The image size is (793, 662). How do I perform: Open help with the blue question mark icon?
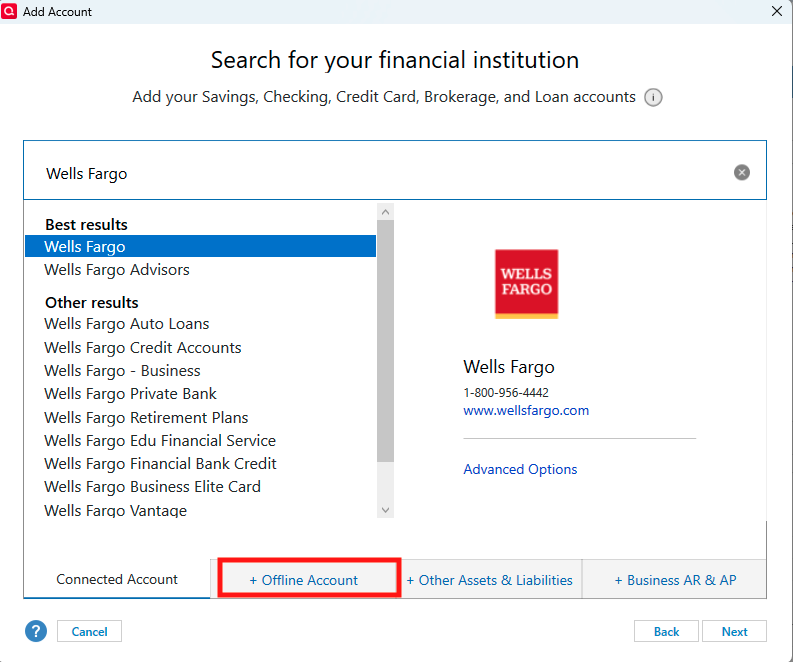(36, 631)
